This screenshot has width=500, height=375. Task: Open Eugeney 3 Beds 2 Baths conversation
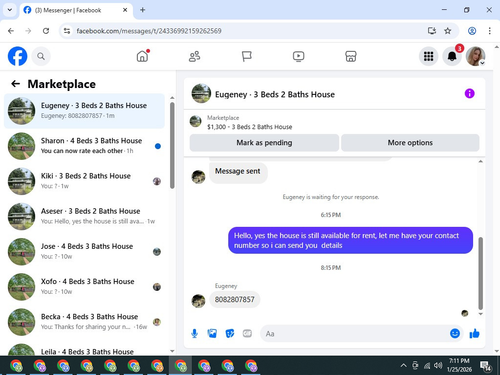pos(84,111)
